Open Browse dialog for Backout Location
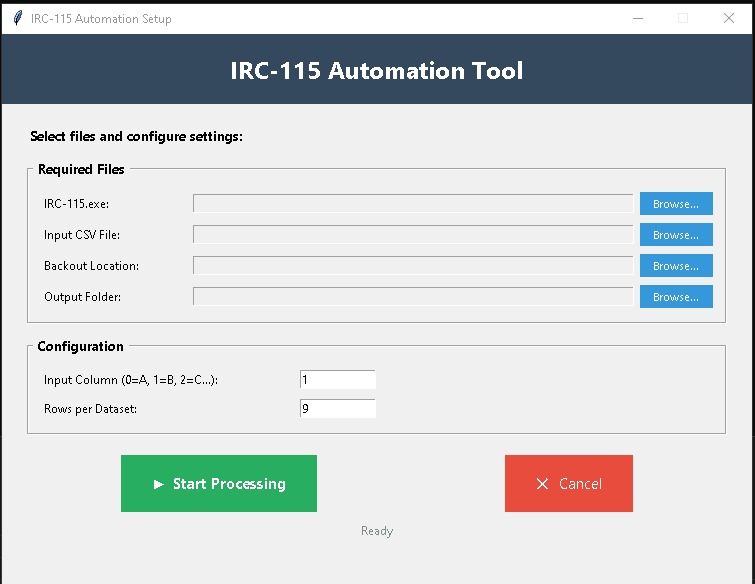 click(675, 266)
